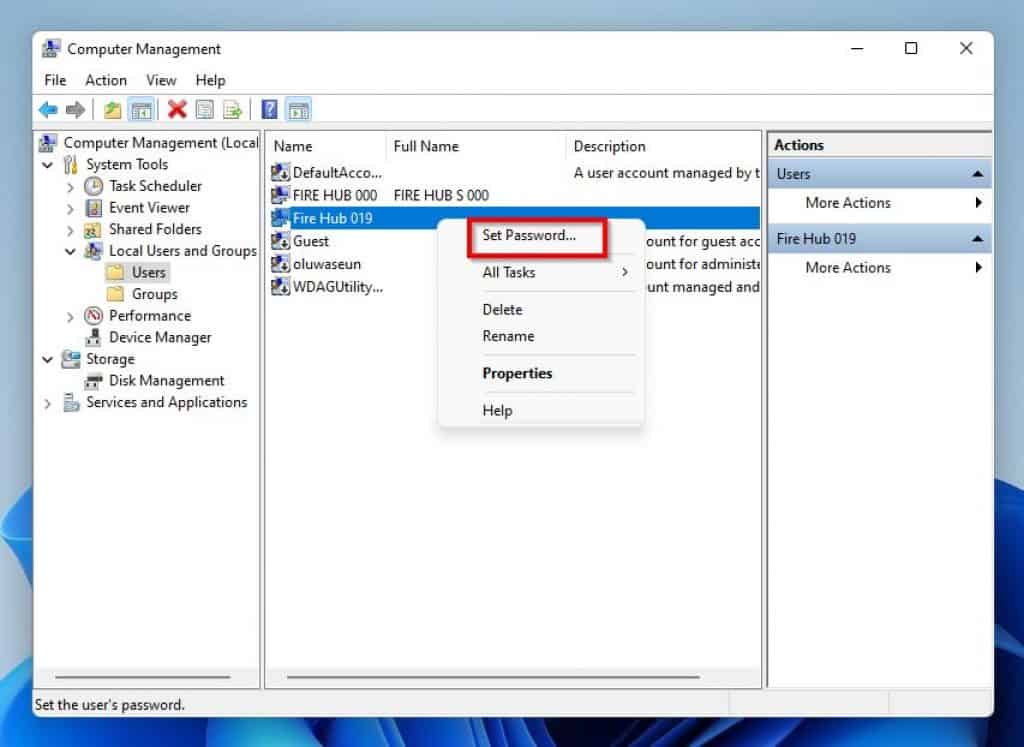Collapse the System Tools tree node
The image size is (1024, 747).
(48, 165)
